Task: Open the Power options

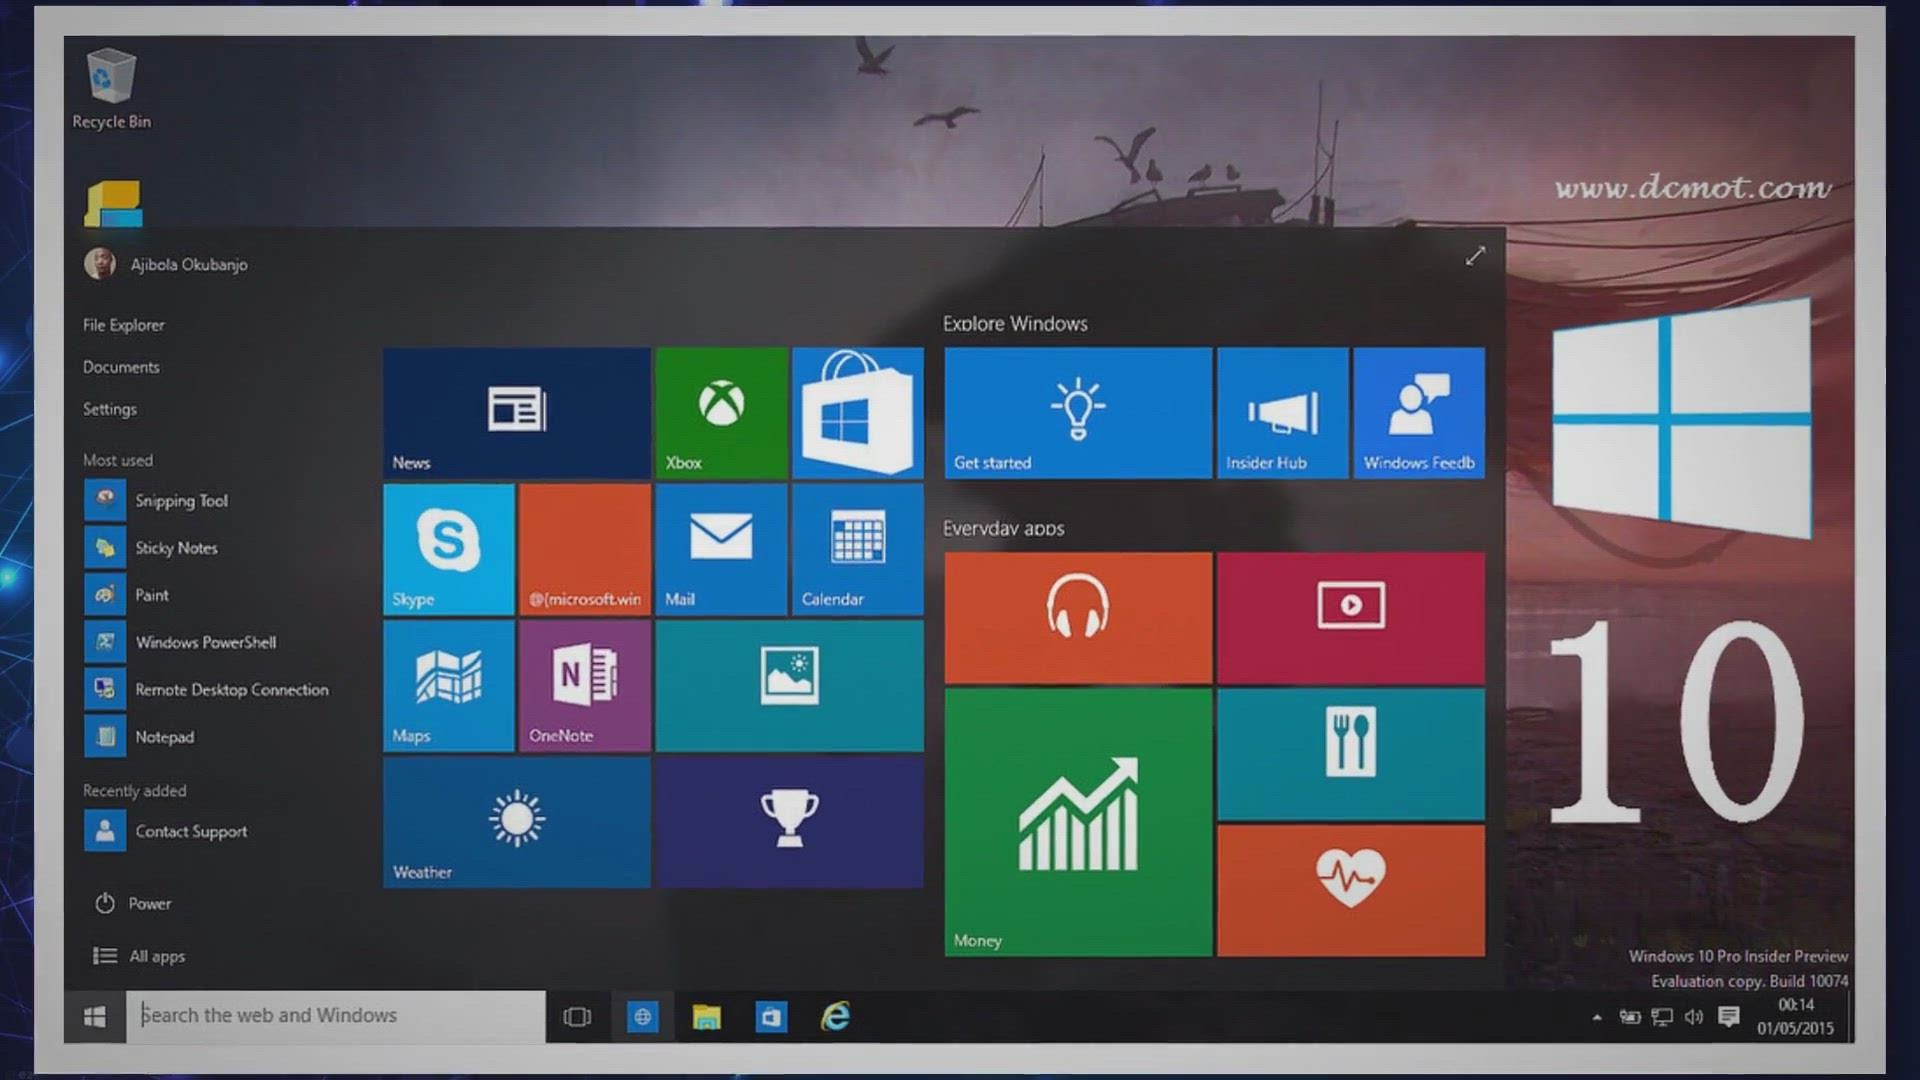Action: pyautogui.click(x=133, y=903)
